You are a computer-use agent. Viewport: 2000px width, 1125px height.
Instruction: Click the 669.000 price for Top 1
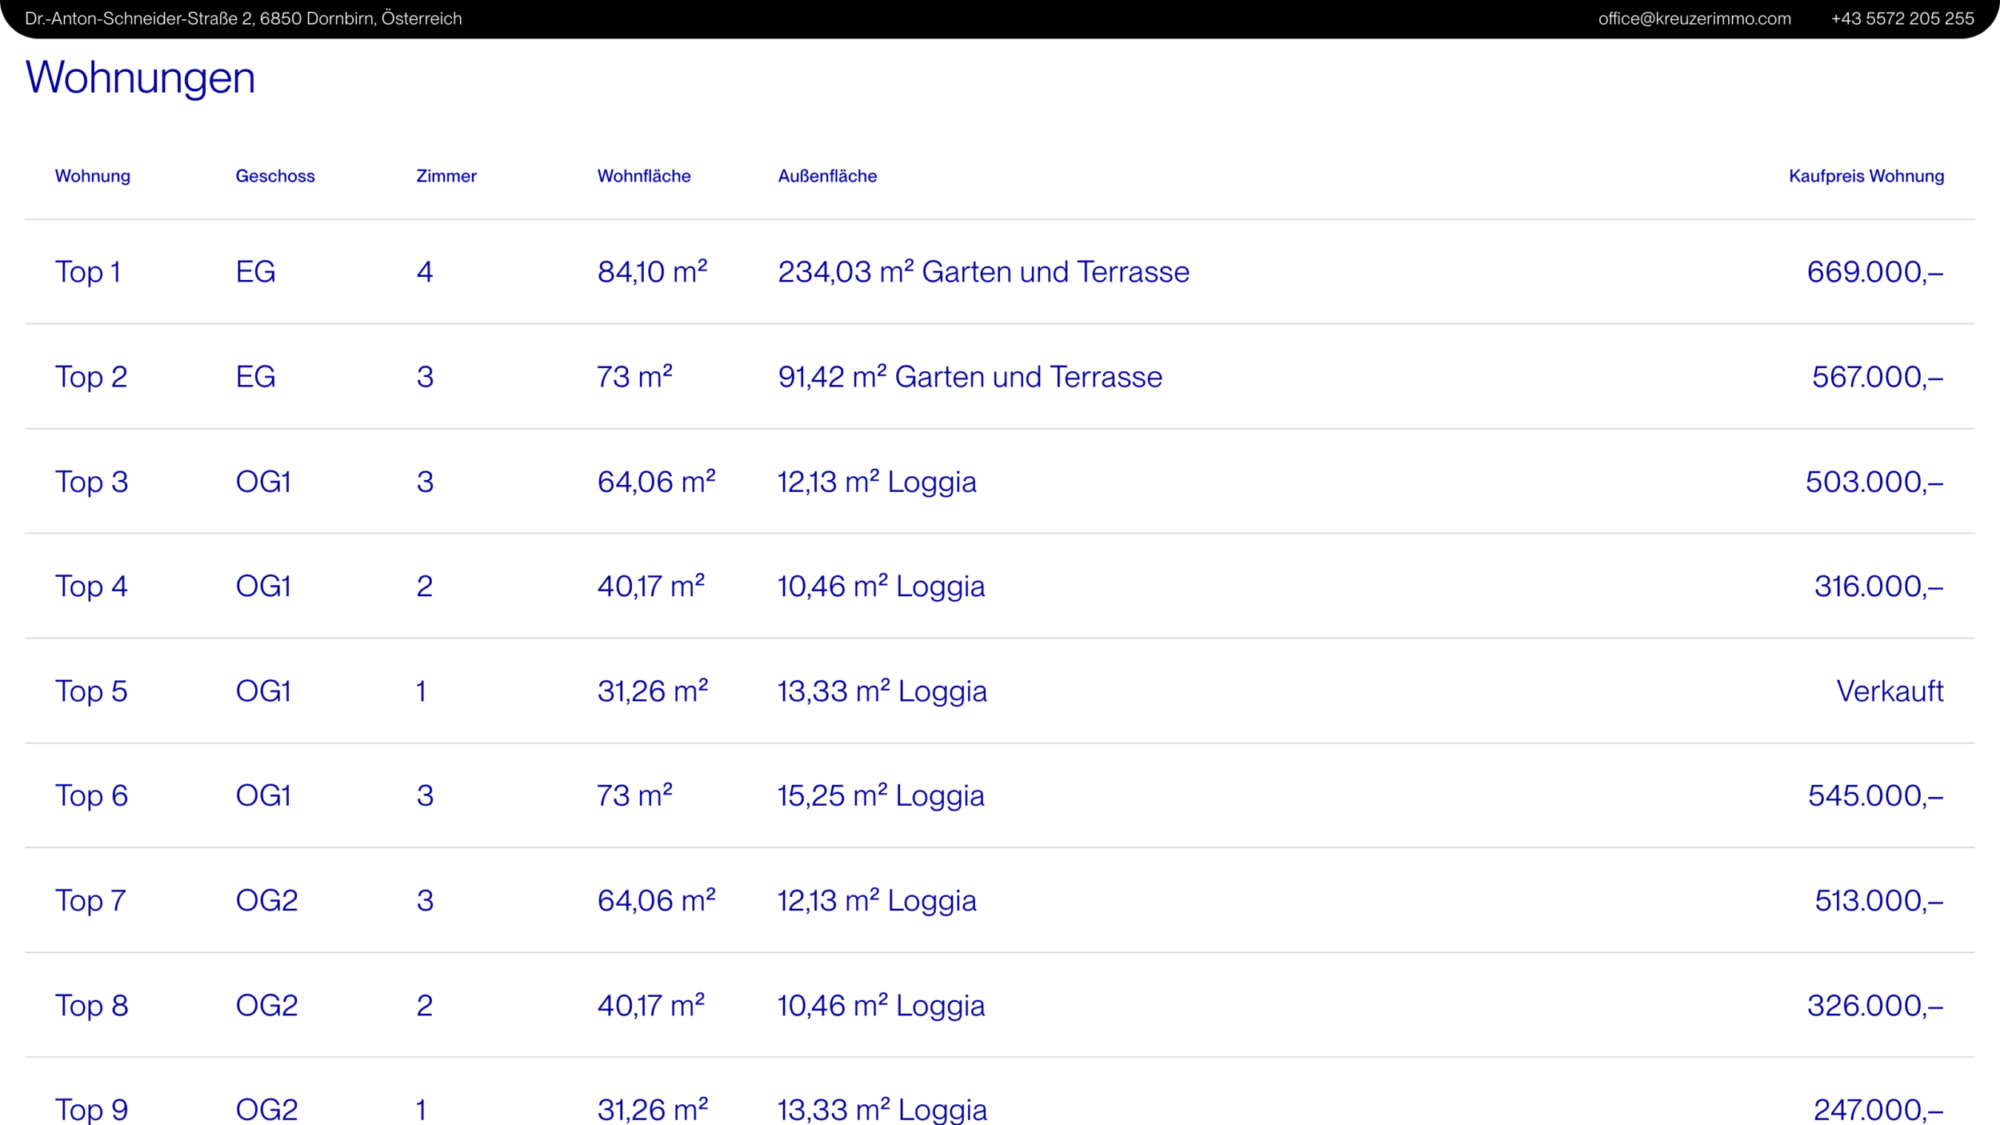click(x=1874, y=272)
